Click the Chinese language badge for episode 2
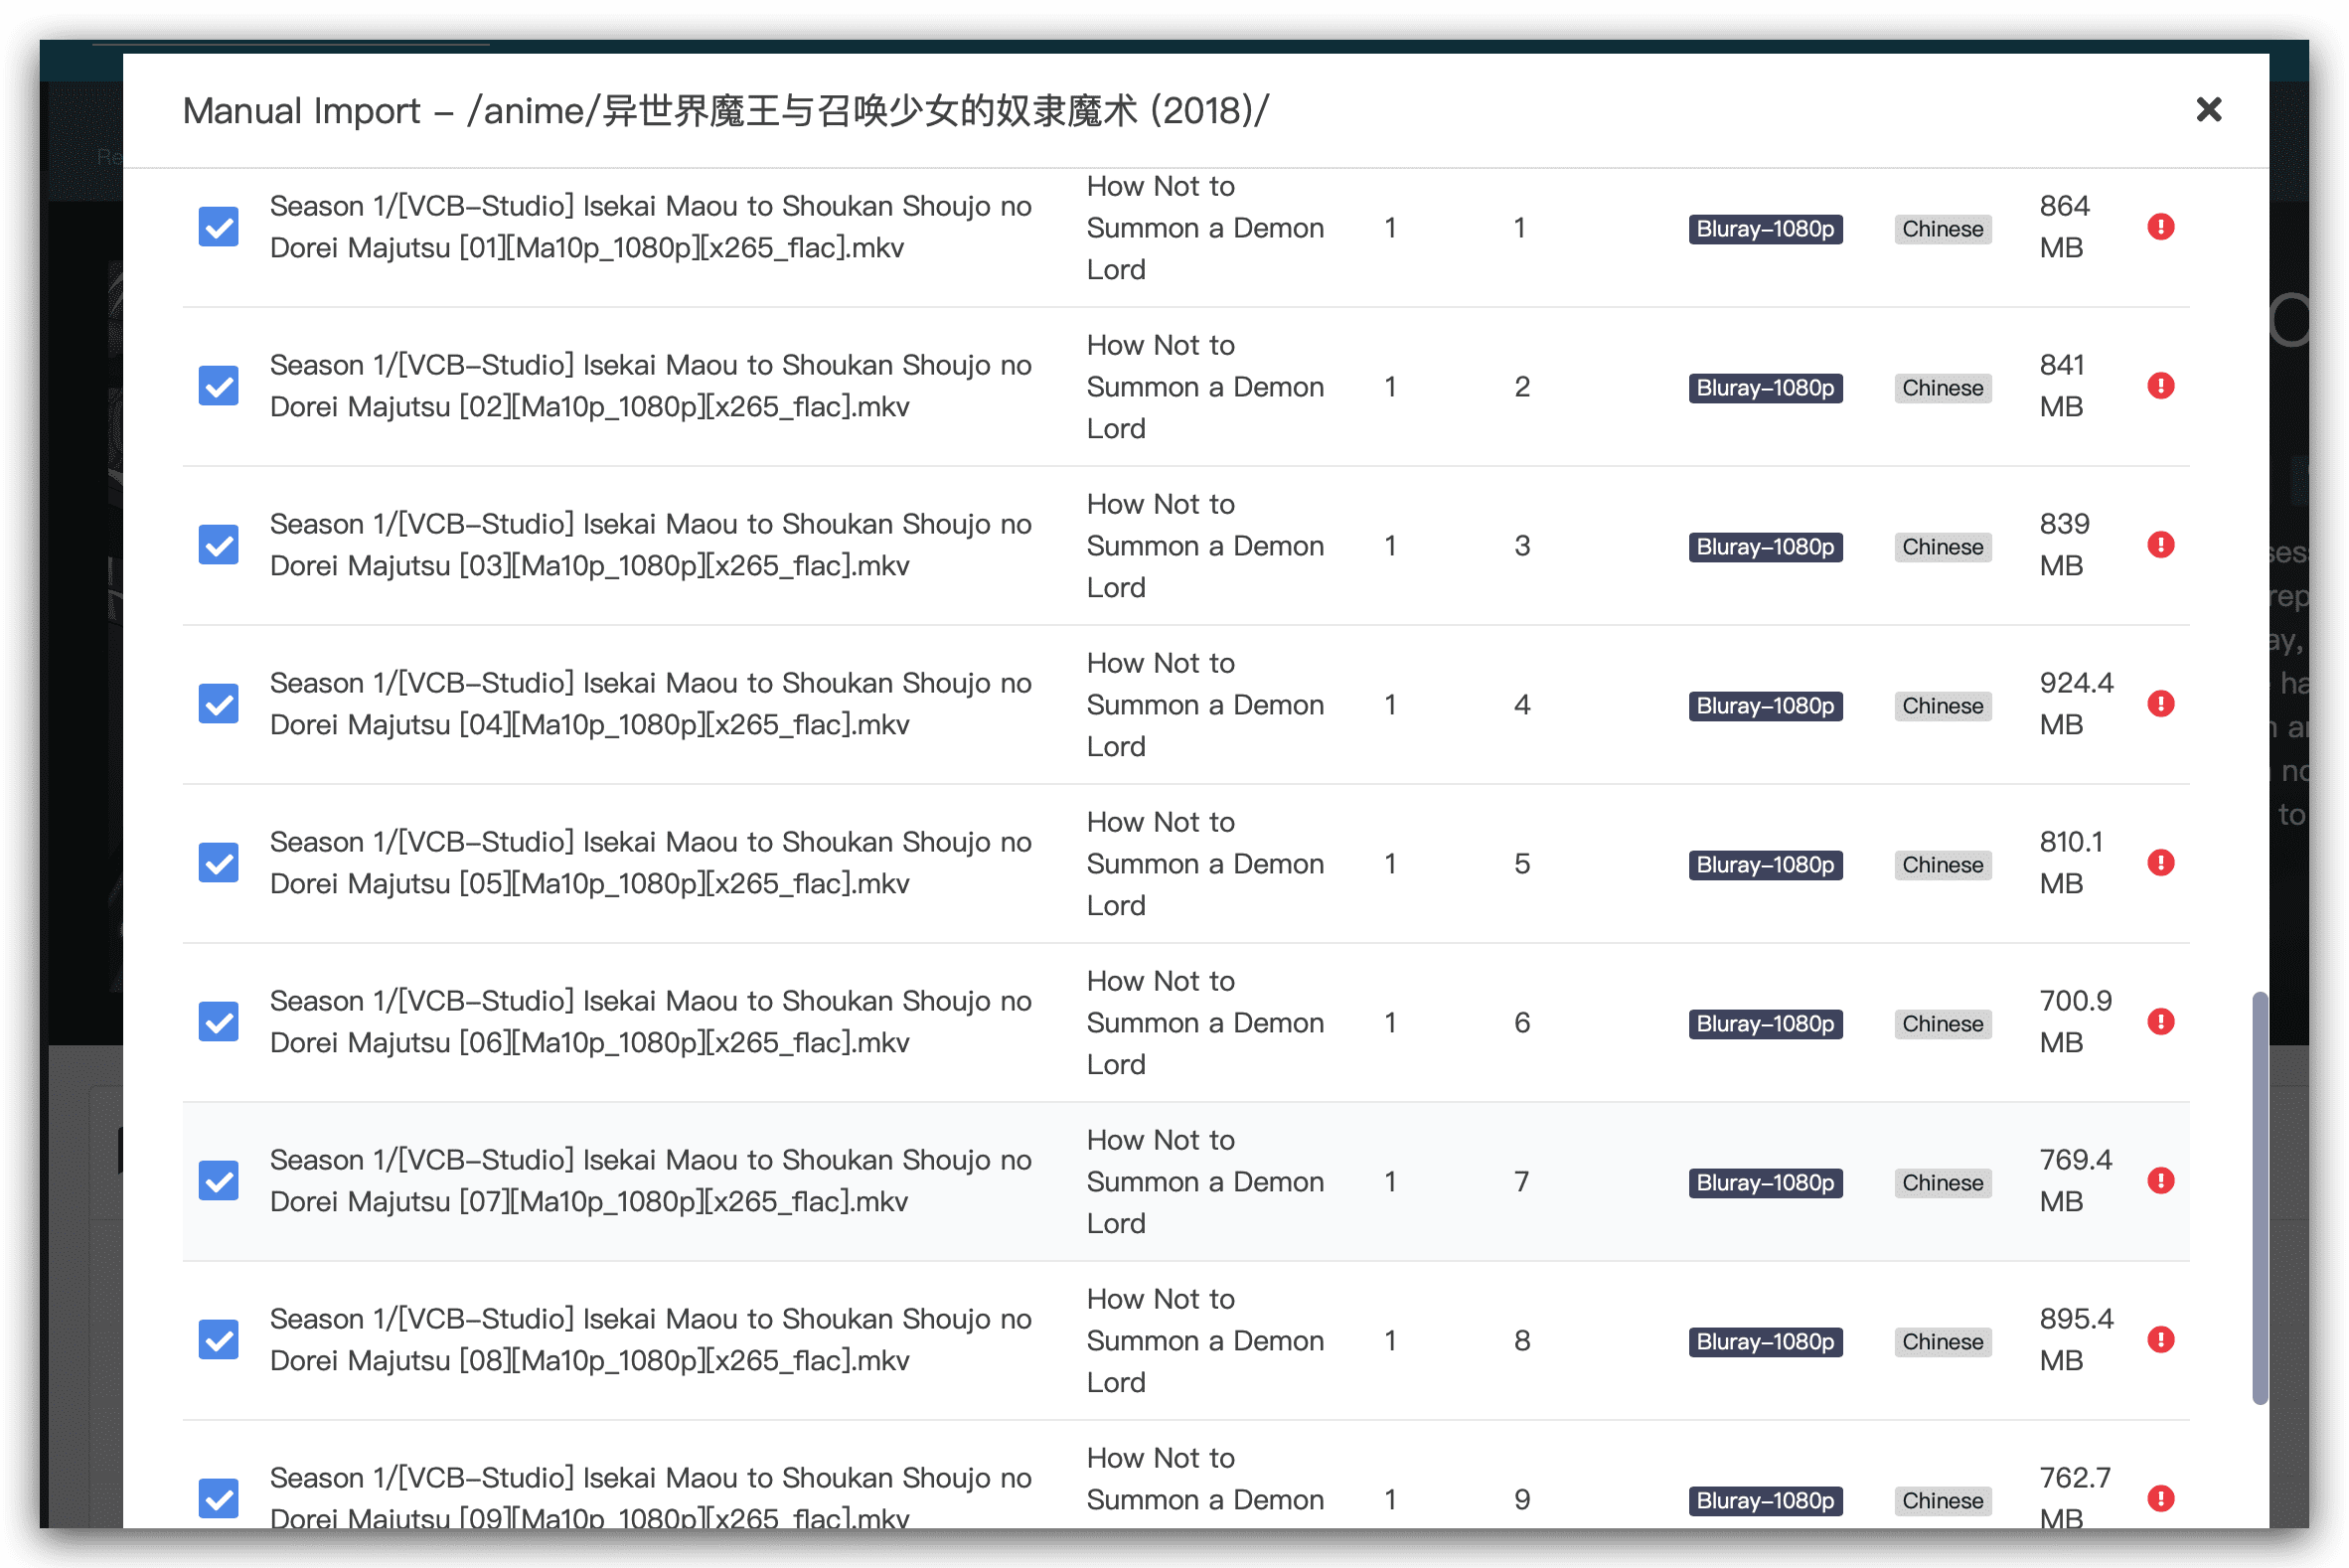This screenshot has height=1568, width=2349. tap(1942, 388)
